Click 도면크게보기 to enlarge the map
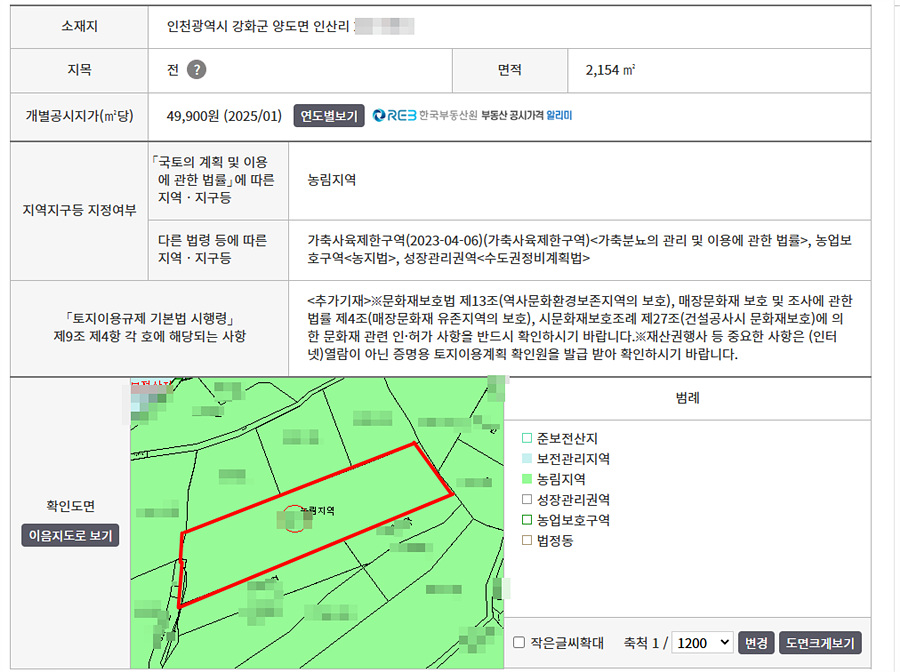Screen dimensions: 900x672 [820, 642]
